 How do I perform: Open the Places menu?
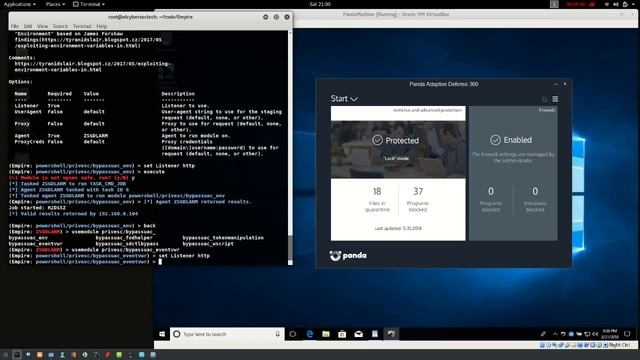pyautogui.click(x=55, y=4)
